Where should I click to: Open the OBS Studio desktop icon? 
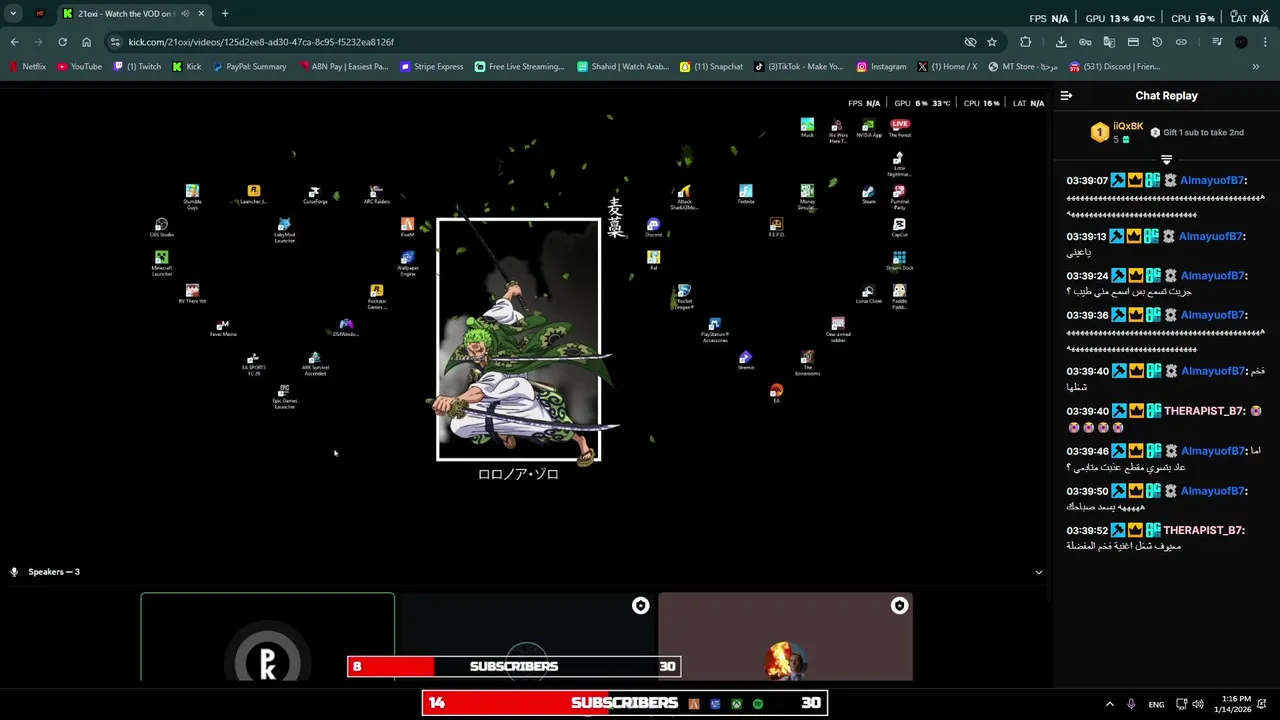click(161, 228)
